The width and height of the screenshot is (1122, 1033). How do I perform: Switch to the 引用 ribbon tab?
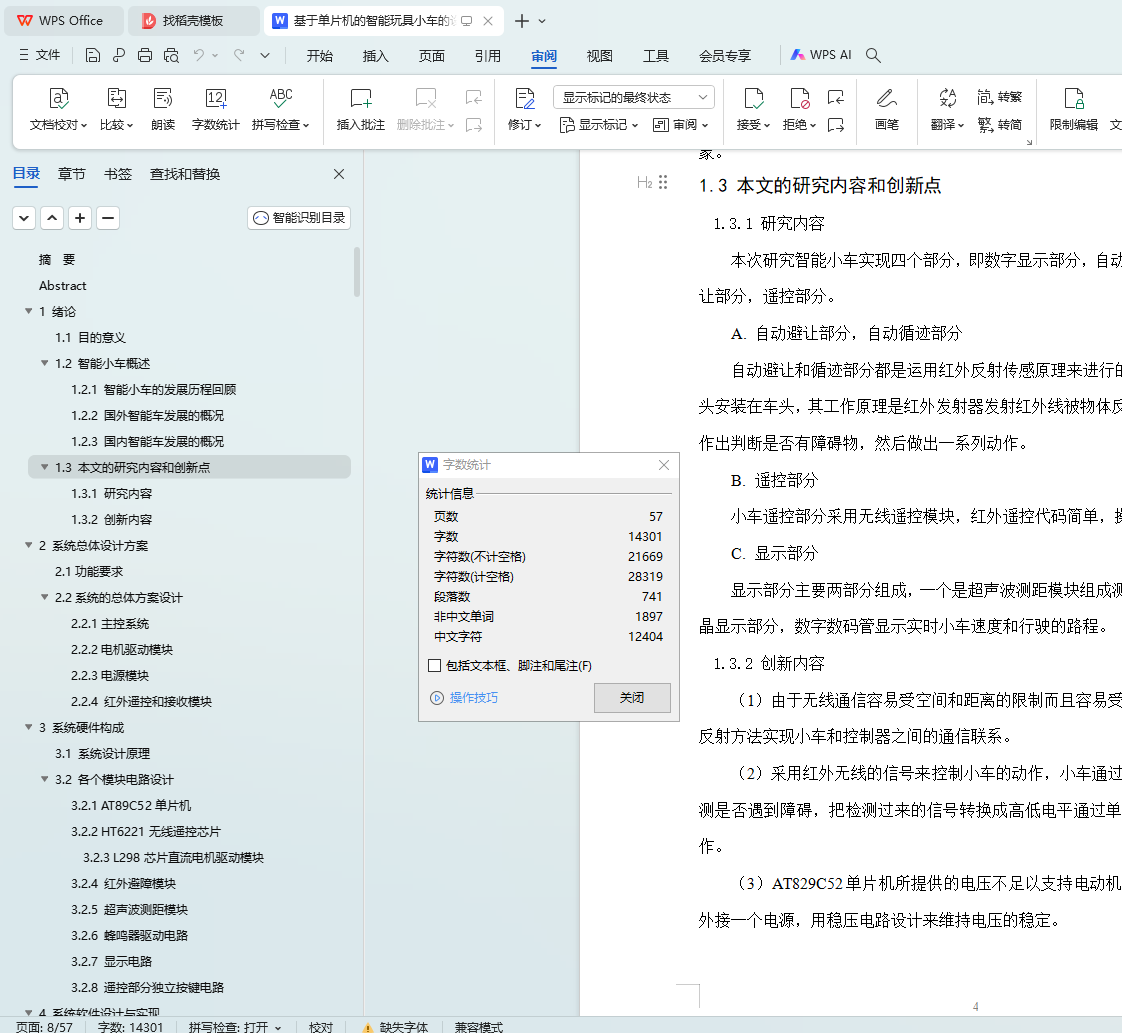point(487,56)
